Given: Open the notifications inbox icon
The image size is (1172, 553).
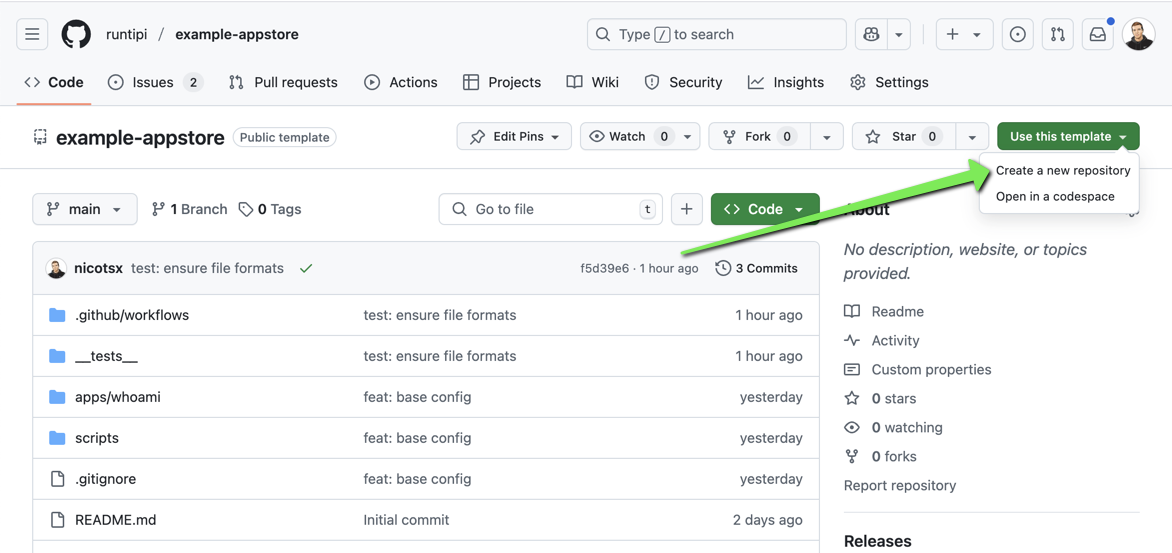Looking at the screenshot, I should pos(1098,34).
